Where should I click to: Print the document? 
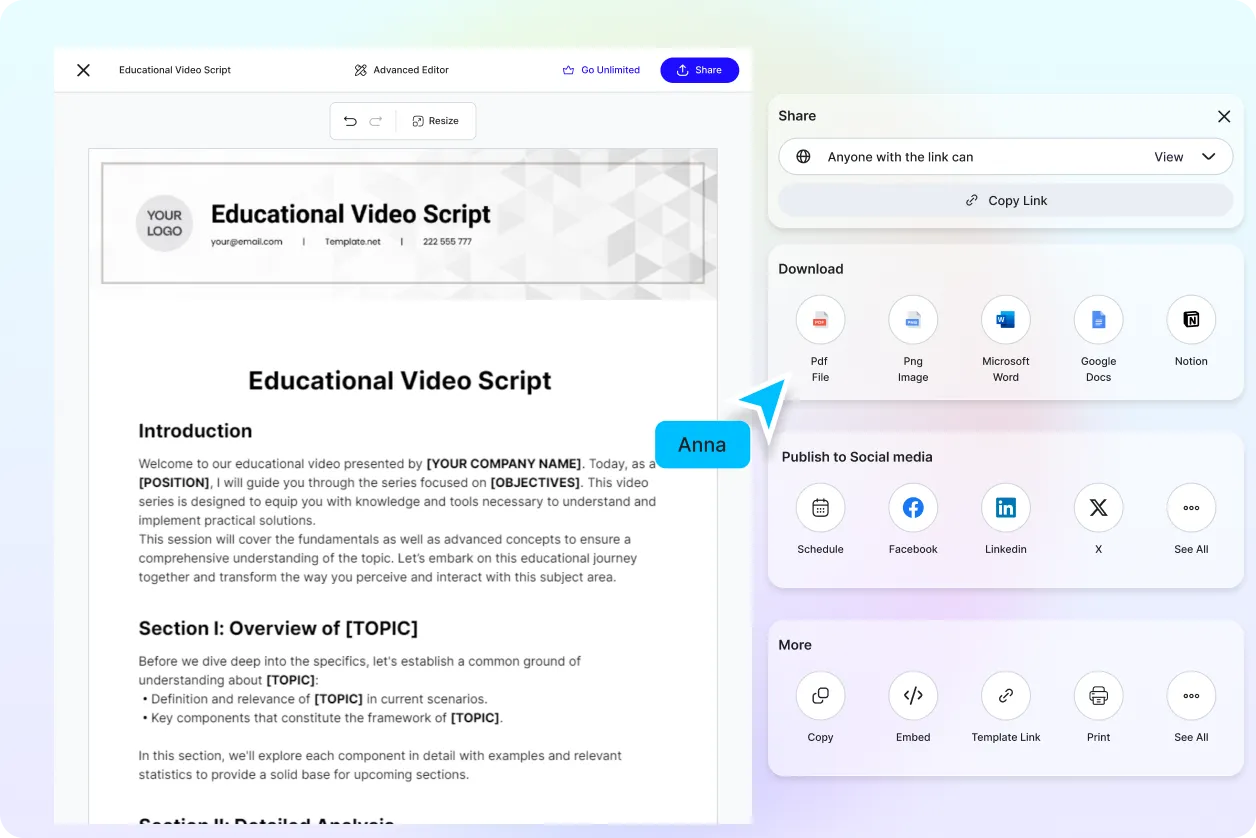[x=1098, y=696]
